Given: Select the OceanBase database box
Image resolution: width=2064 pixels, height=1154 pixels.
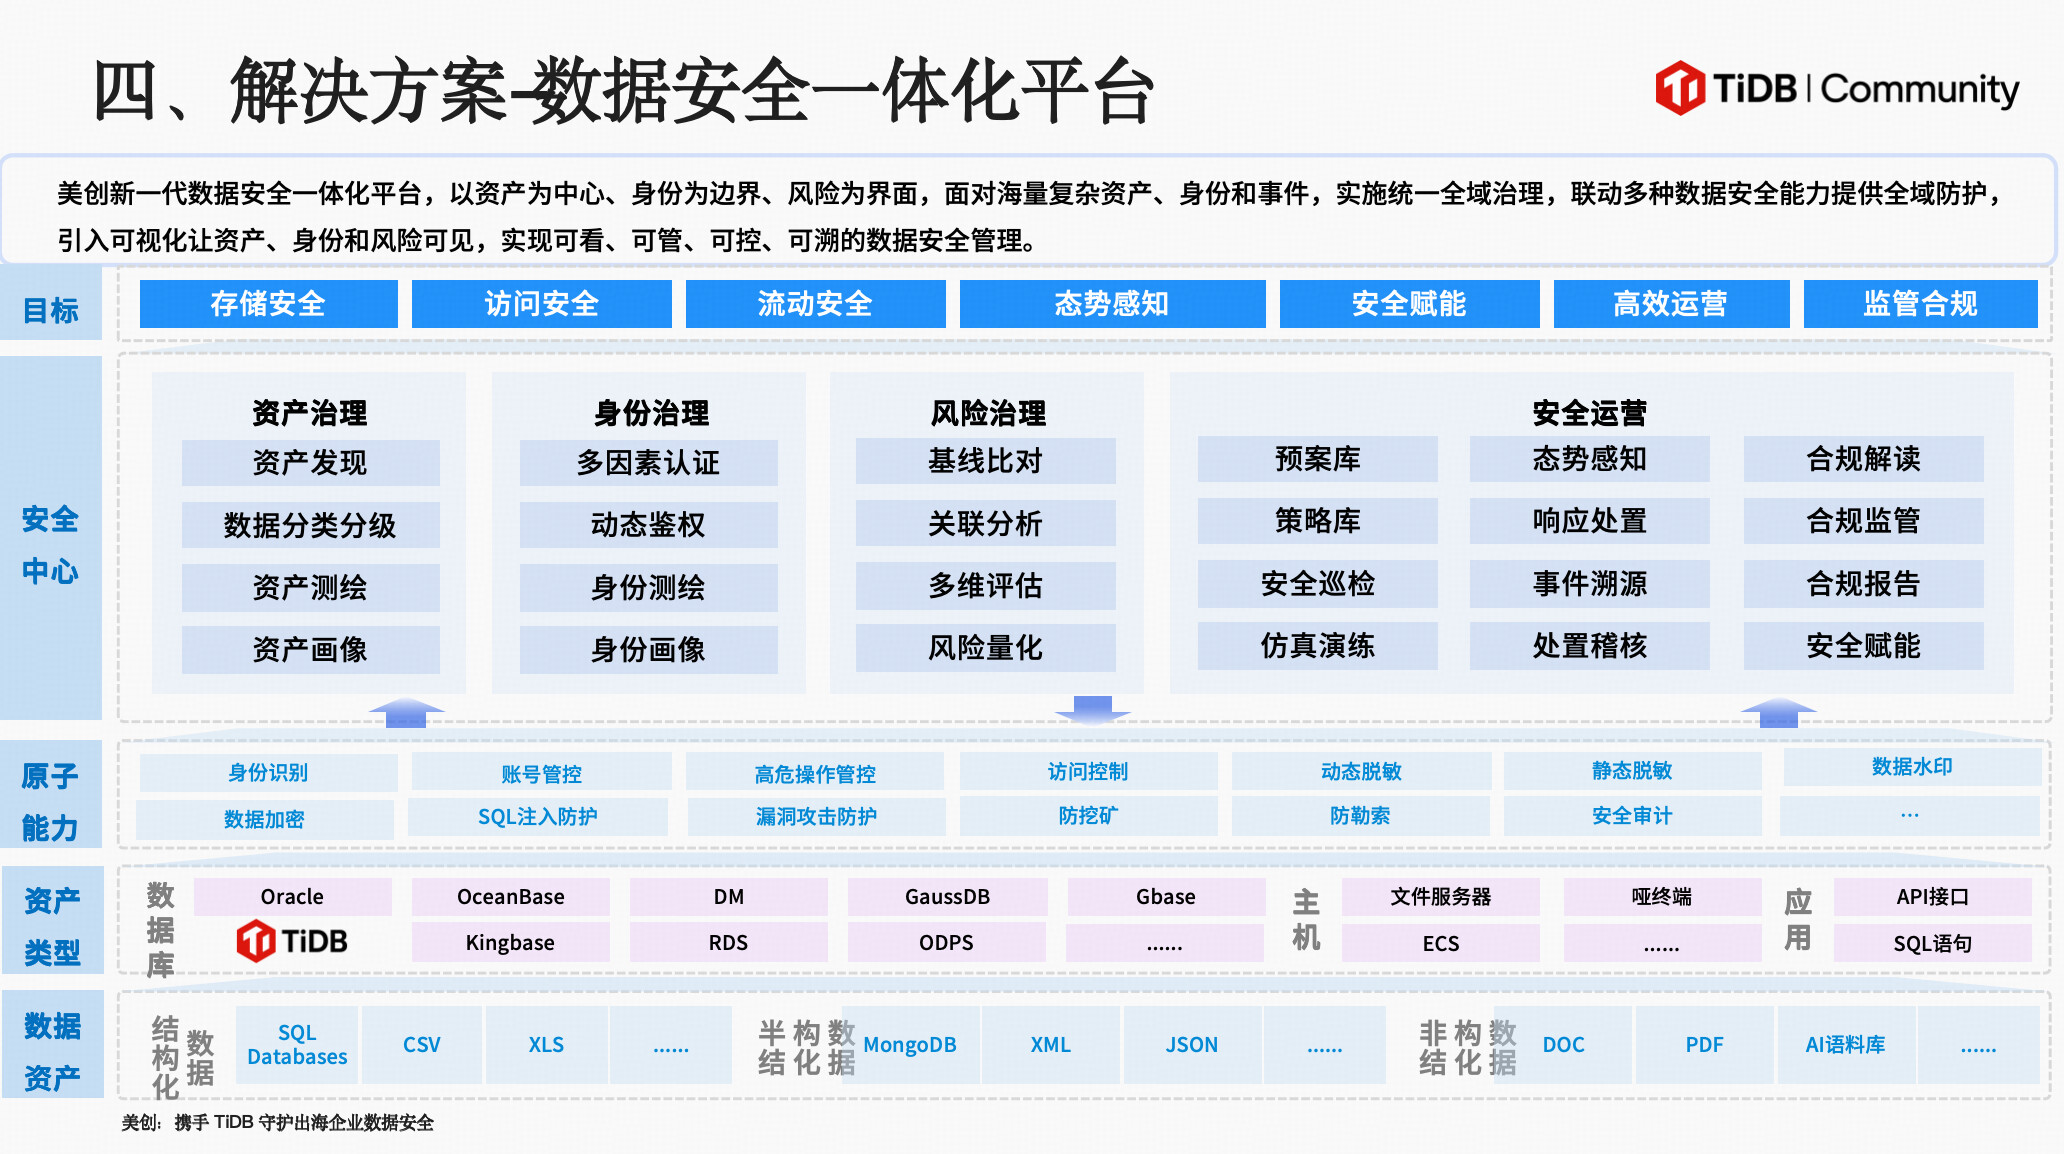Looking at the screenshot, I should pos(510,897).
